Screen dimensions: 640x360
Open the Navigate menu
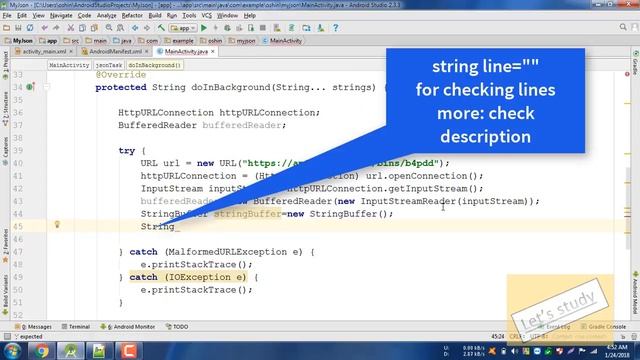point(61,16)
